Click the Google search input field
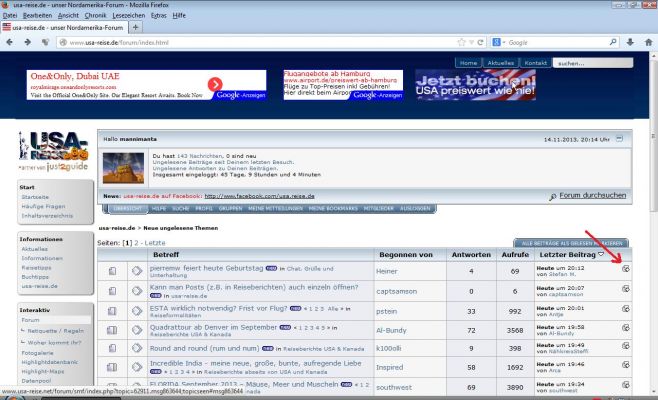The image size is (658, 400). coord(558,42)
